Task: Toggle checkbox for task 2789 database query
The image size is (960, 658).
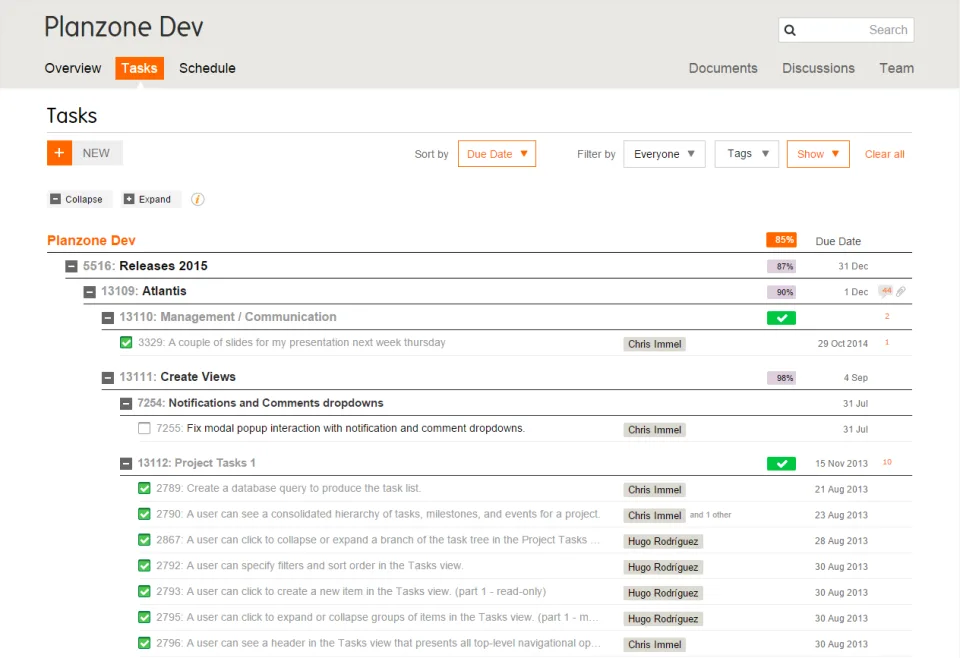Action: (144, 488)
